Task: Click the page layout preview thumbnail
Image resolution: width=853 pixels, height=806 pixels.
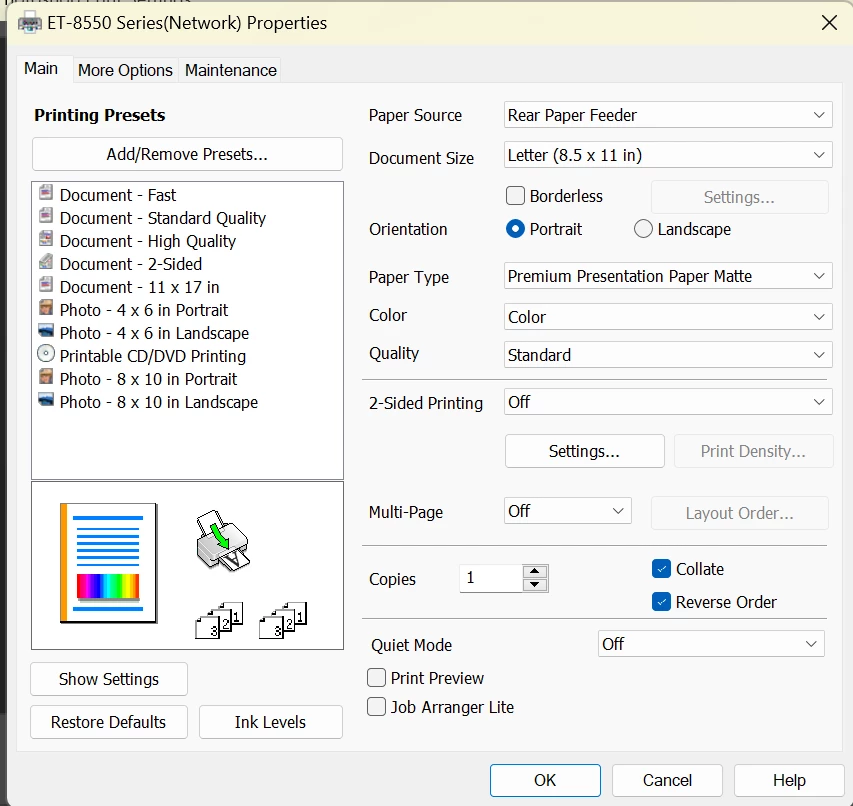Action: (109, 563)
